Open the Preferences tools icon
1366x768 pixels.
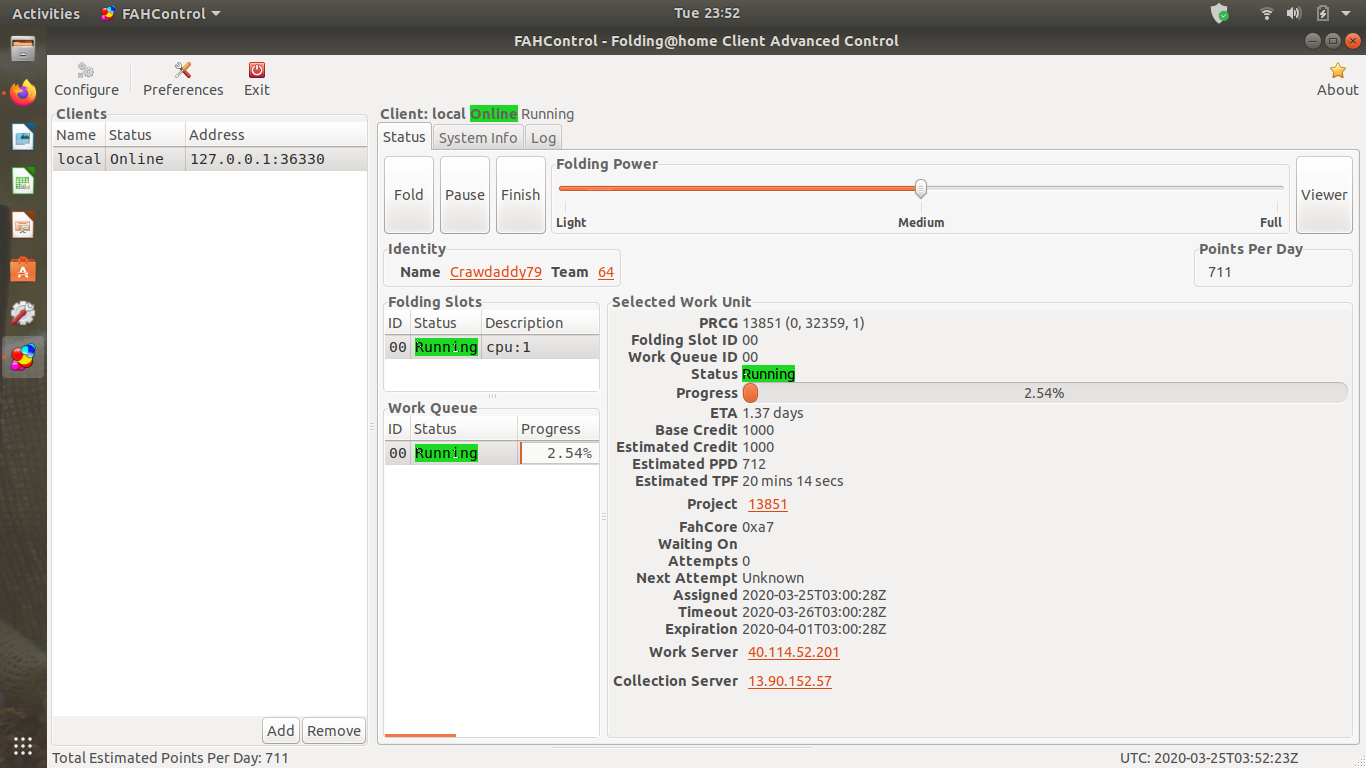click(183, 70)
